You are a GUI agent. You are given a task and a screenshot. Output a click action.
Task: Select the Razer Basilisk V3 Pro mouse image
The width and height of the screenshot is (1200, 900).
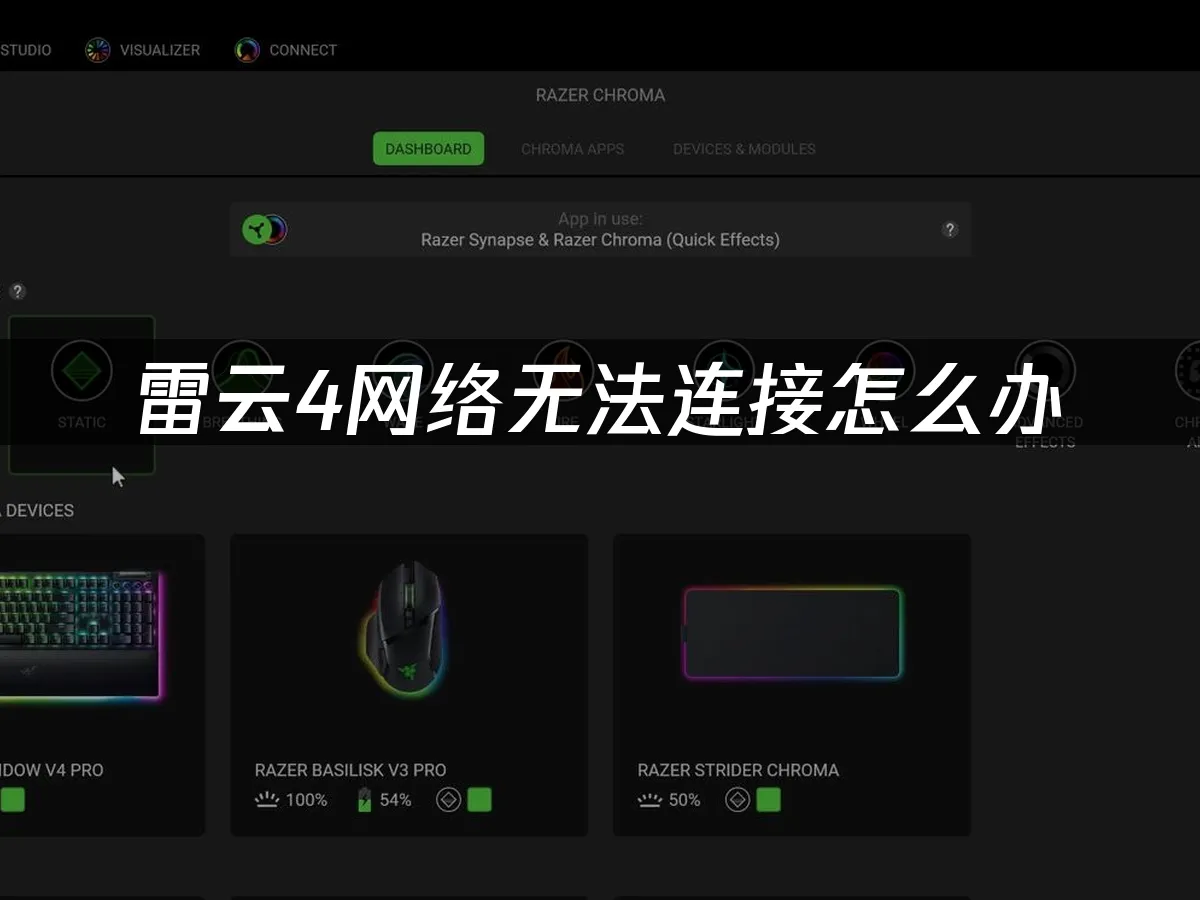coord(405,630)
